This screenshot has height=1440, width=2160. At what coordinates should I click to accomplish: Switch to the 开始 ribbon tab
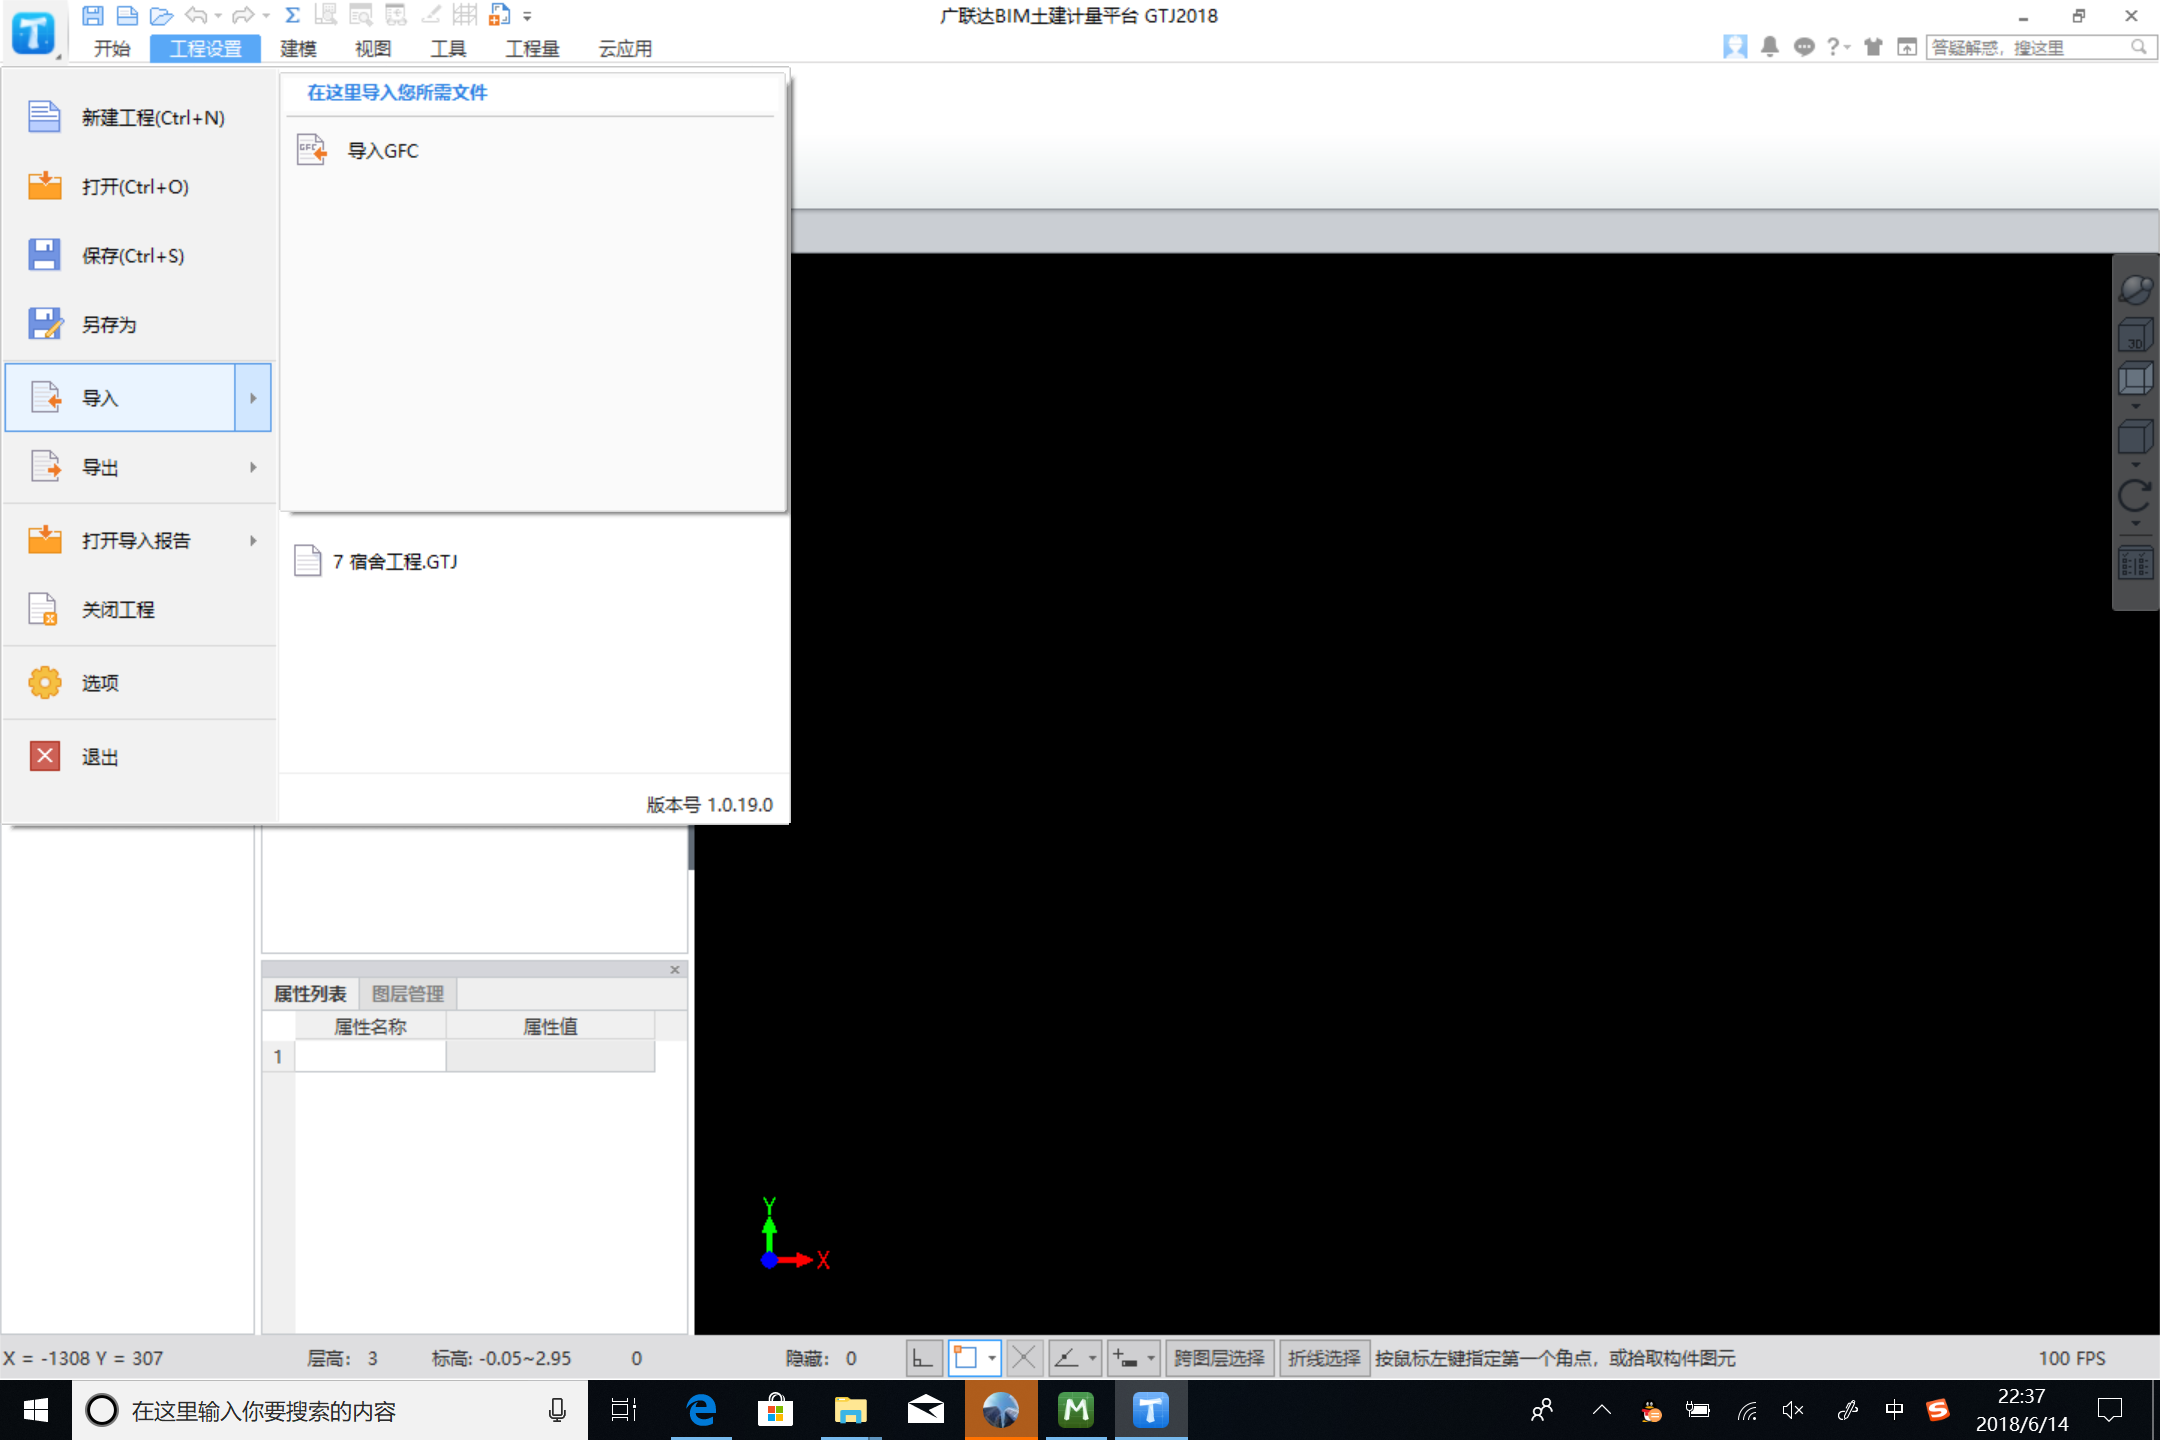point(112,48)
